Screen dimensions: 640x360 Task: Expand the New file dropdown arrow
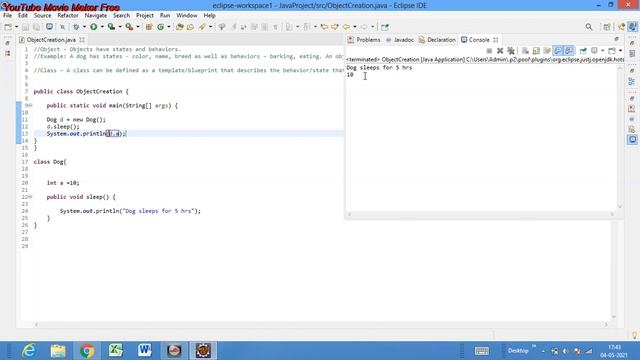[16, 27]
